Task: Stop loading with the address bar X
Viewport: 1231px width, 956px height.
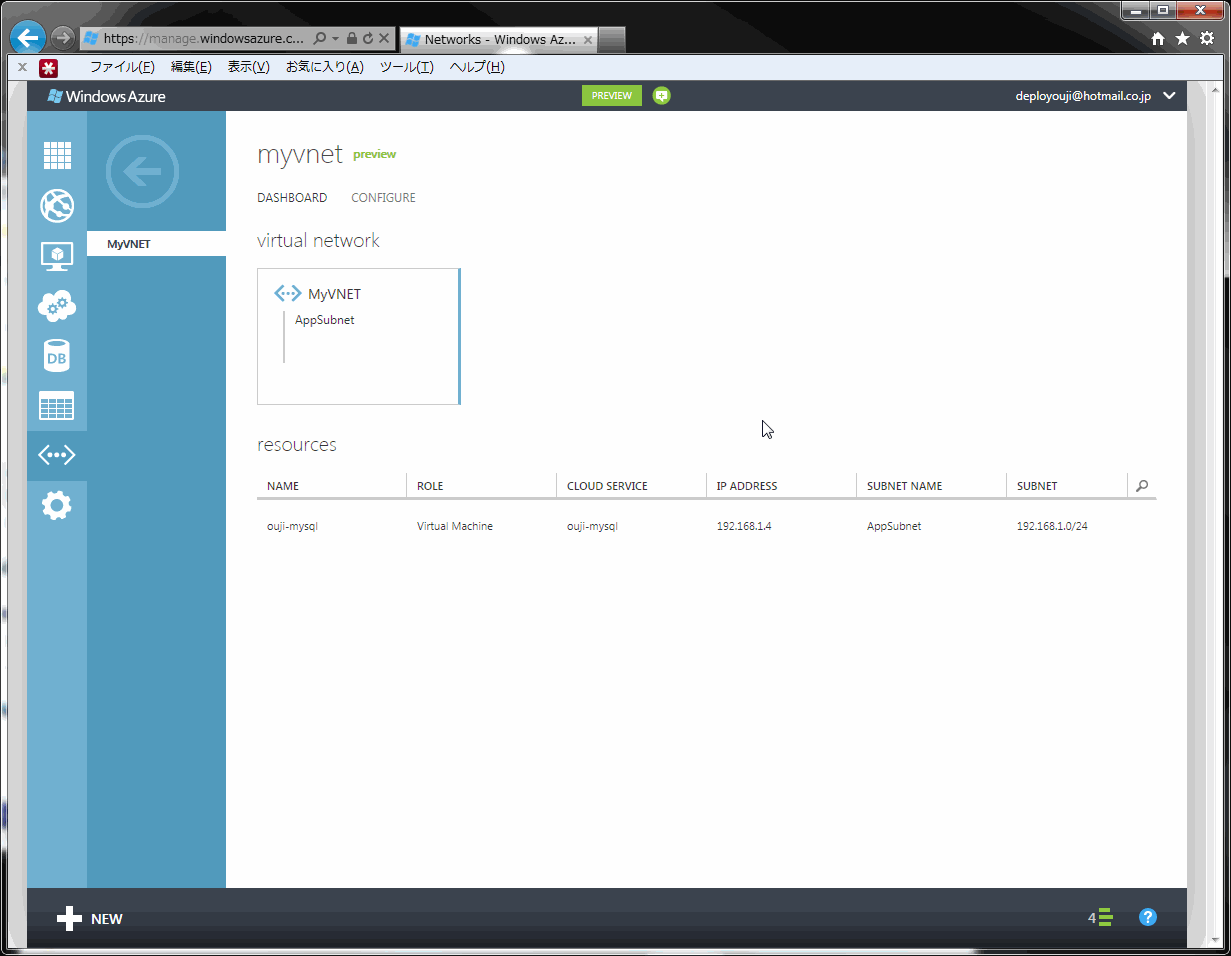Action: pos(384,39)
